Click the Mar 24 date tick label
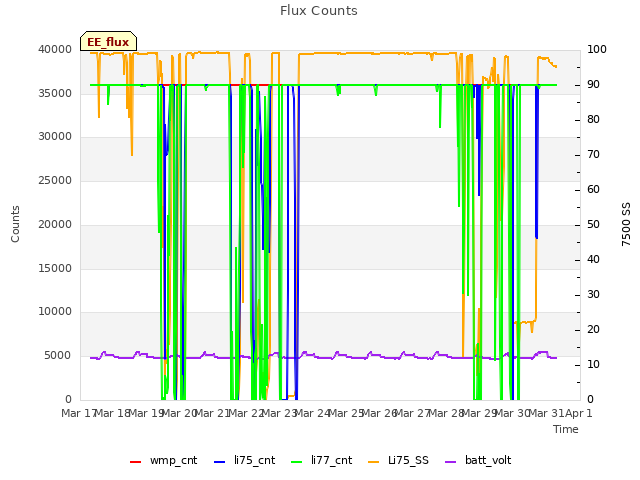Viewport: 640px width, 480px height. pos(313,413)
